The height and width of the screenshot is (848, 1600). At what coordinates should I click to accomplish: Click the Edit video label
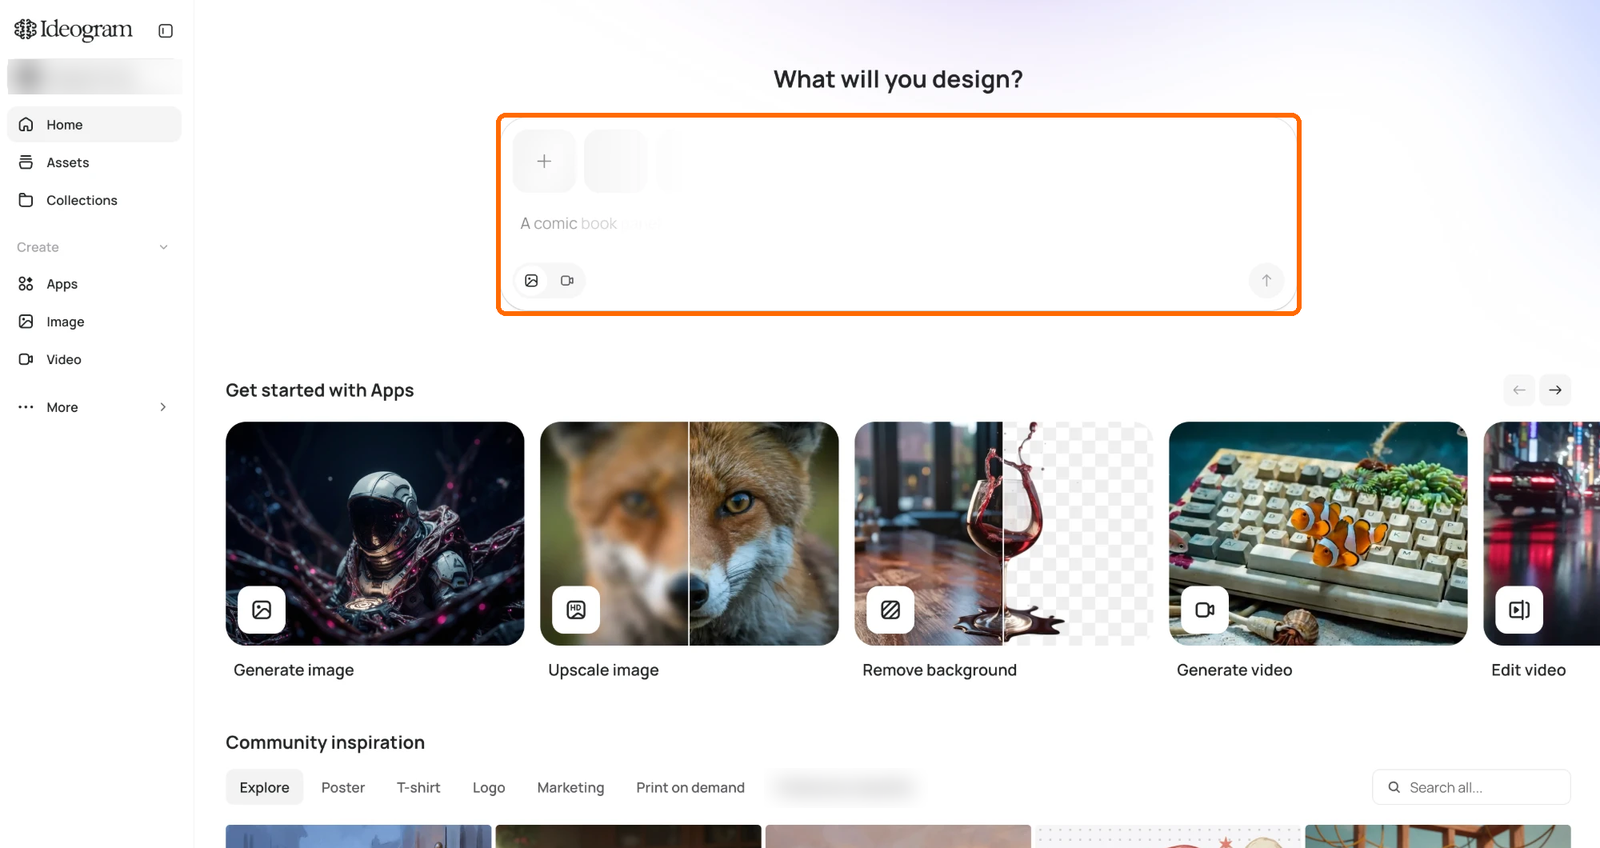(x=1528, y=671)
